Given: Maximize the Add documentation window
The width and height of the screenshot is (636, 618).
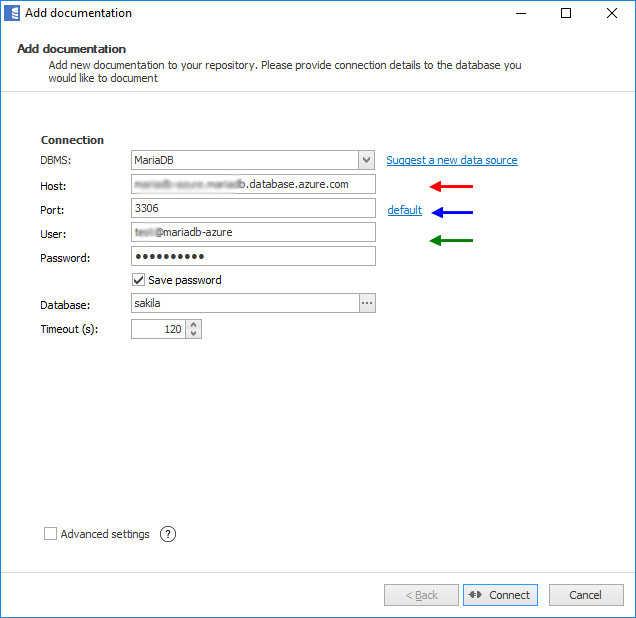Looking at the screenshot, I should (x=566, y=14).
